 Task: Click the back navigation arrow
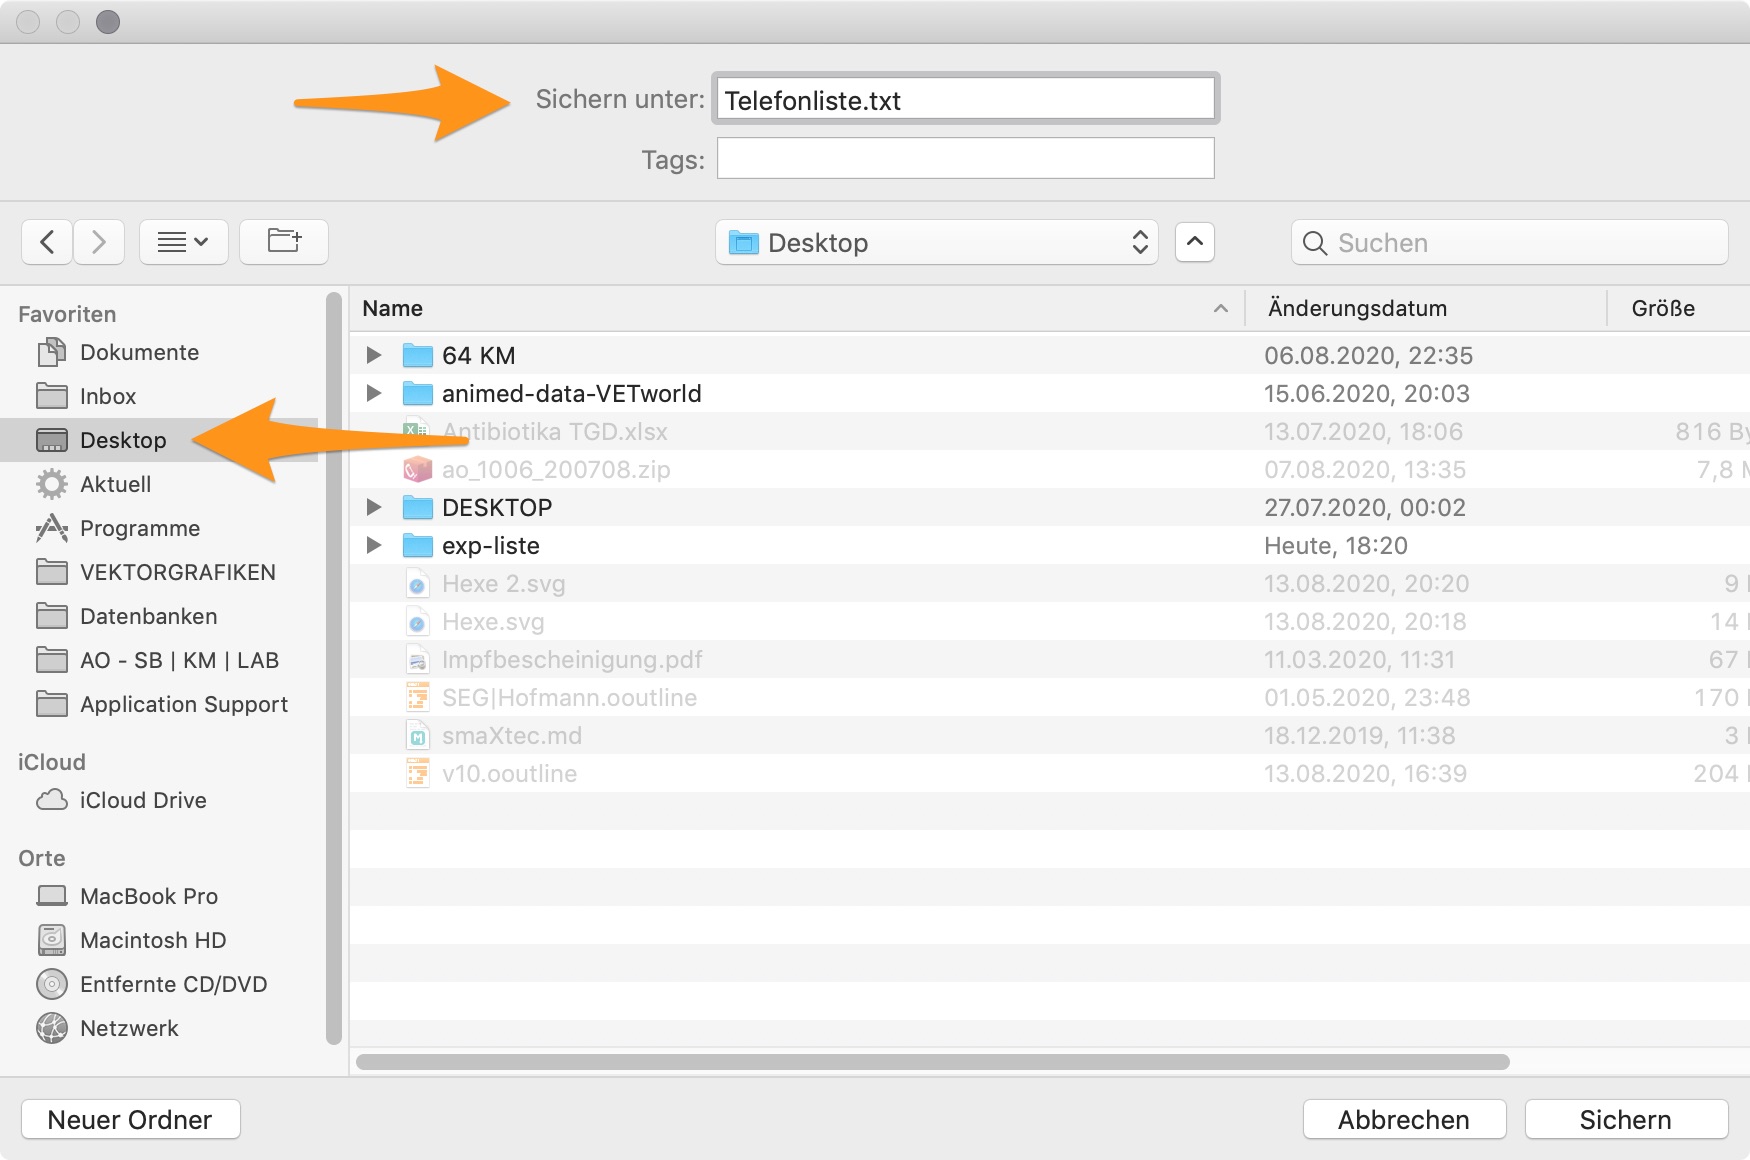(x=47, y=242)
